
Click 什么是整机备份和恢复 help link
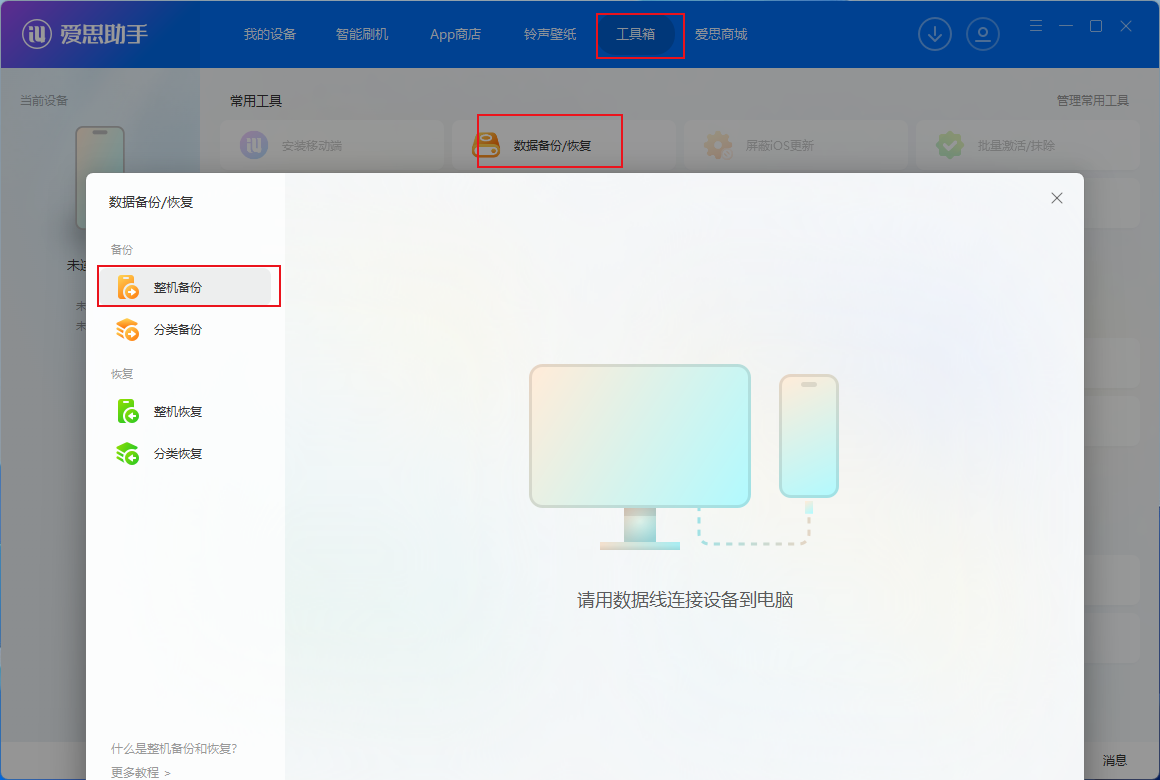click(x=174, y=748)
